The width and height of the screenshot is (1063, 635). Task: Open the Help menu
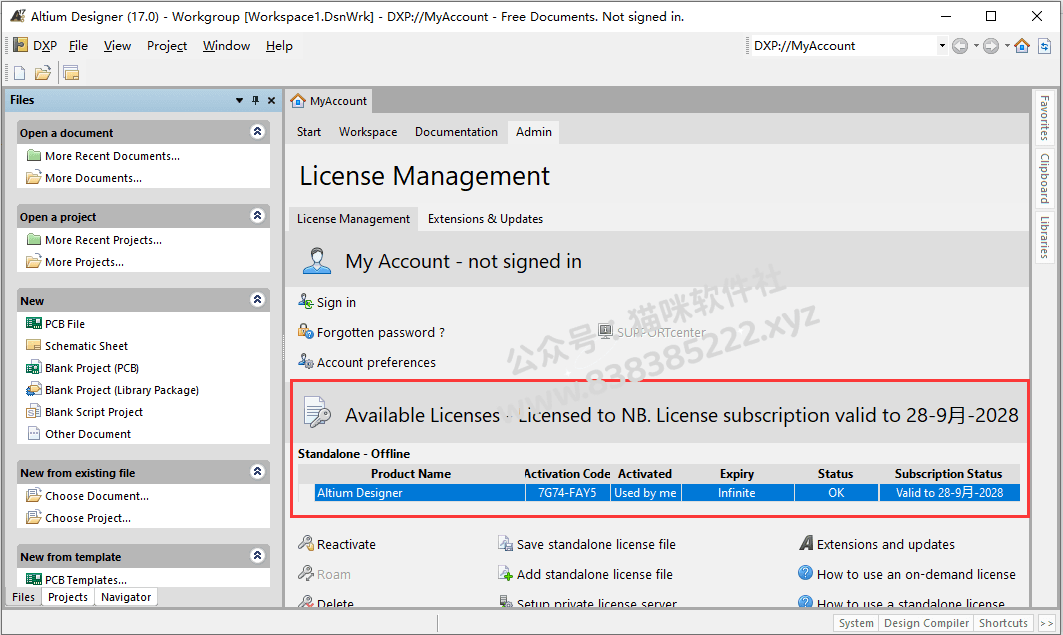tap(279, 45)
